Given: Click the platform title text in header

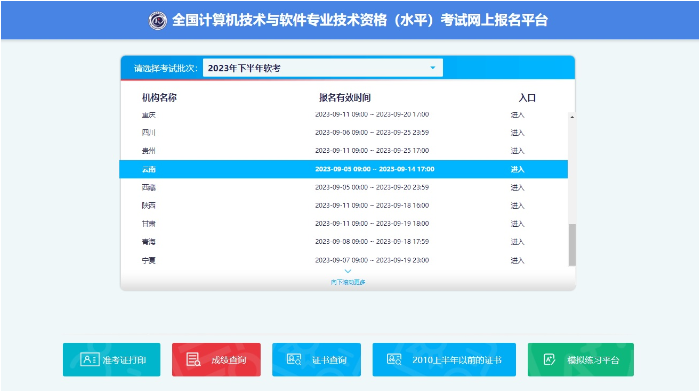Looking at the screenshot, I should (x=360, y=20).
